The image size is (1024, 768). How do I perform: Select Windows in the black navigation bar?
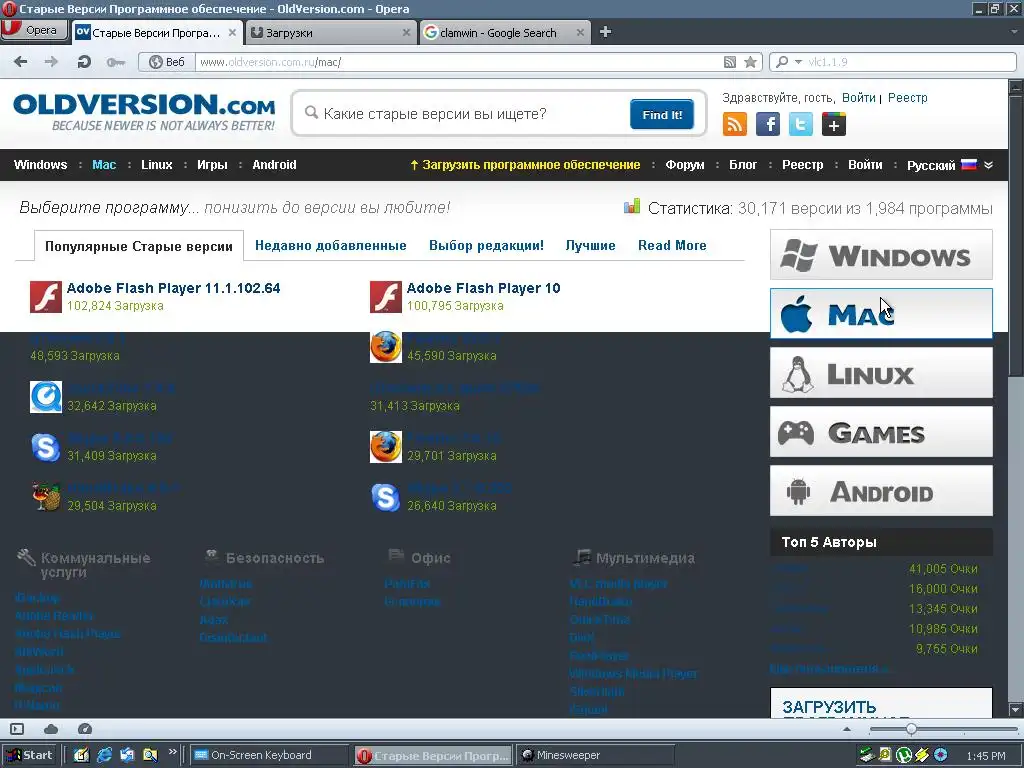click(x=40, y=165)
